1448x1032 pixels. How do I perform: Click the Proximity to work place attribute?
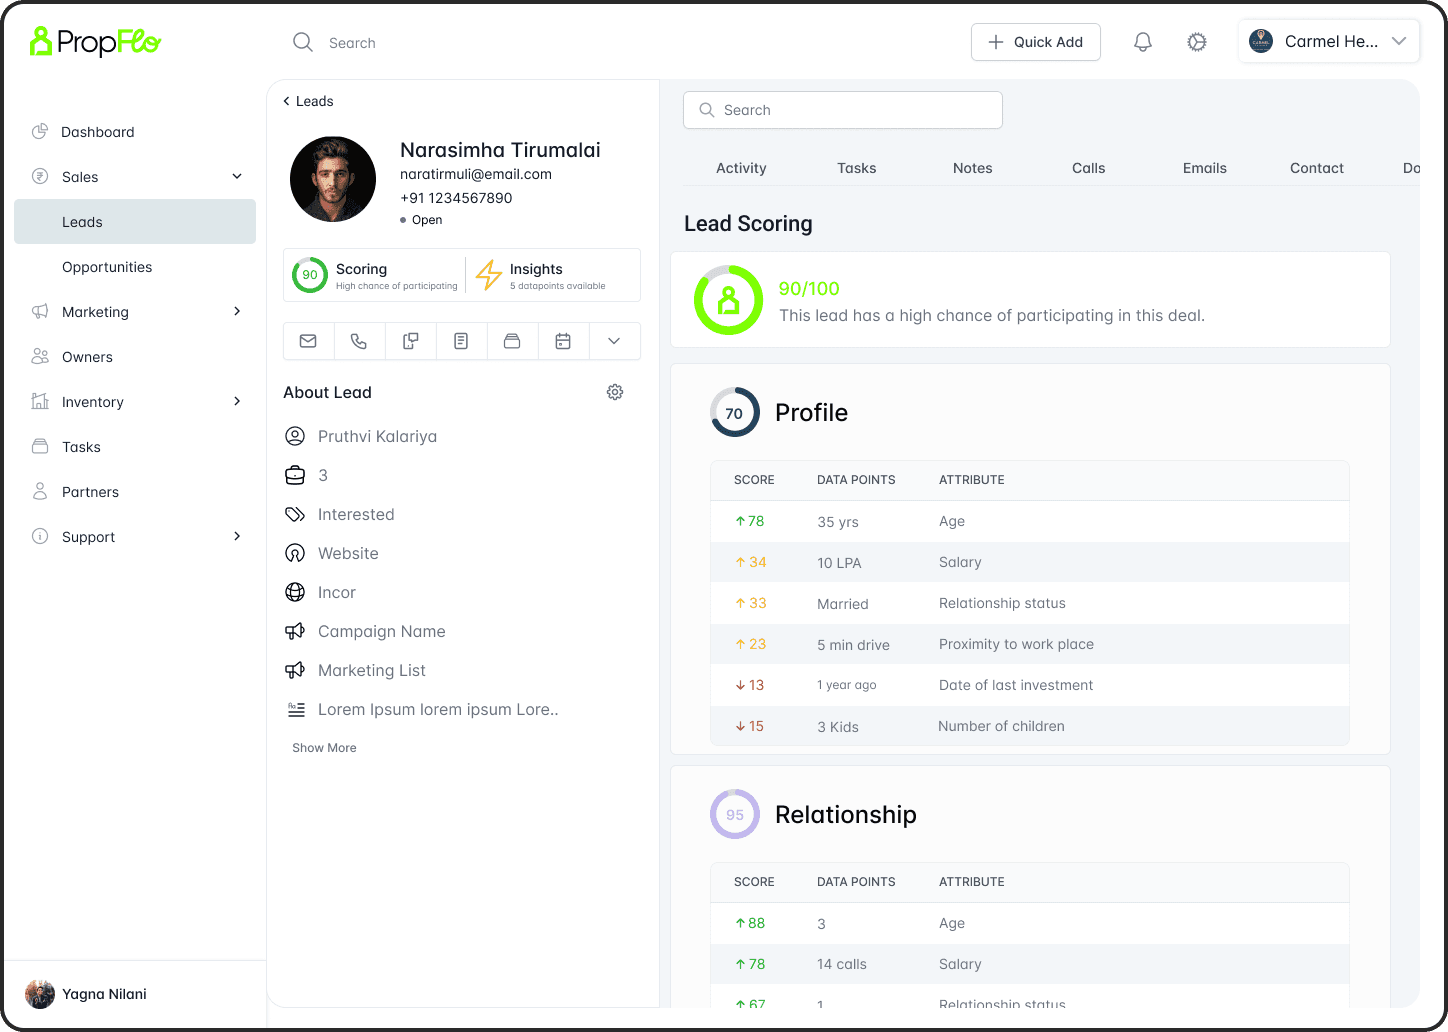coord(1016,644)
